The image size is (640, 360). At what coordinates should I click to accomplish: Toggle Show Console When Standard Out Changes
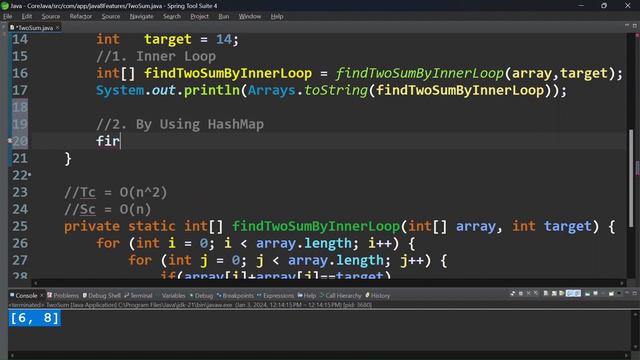pos(569,293)
